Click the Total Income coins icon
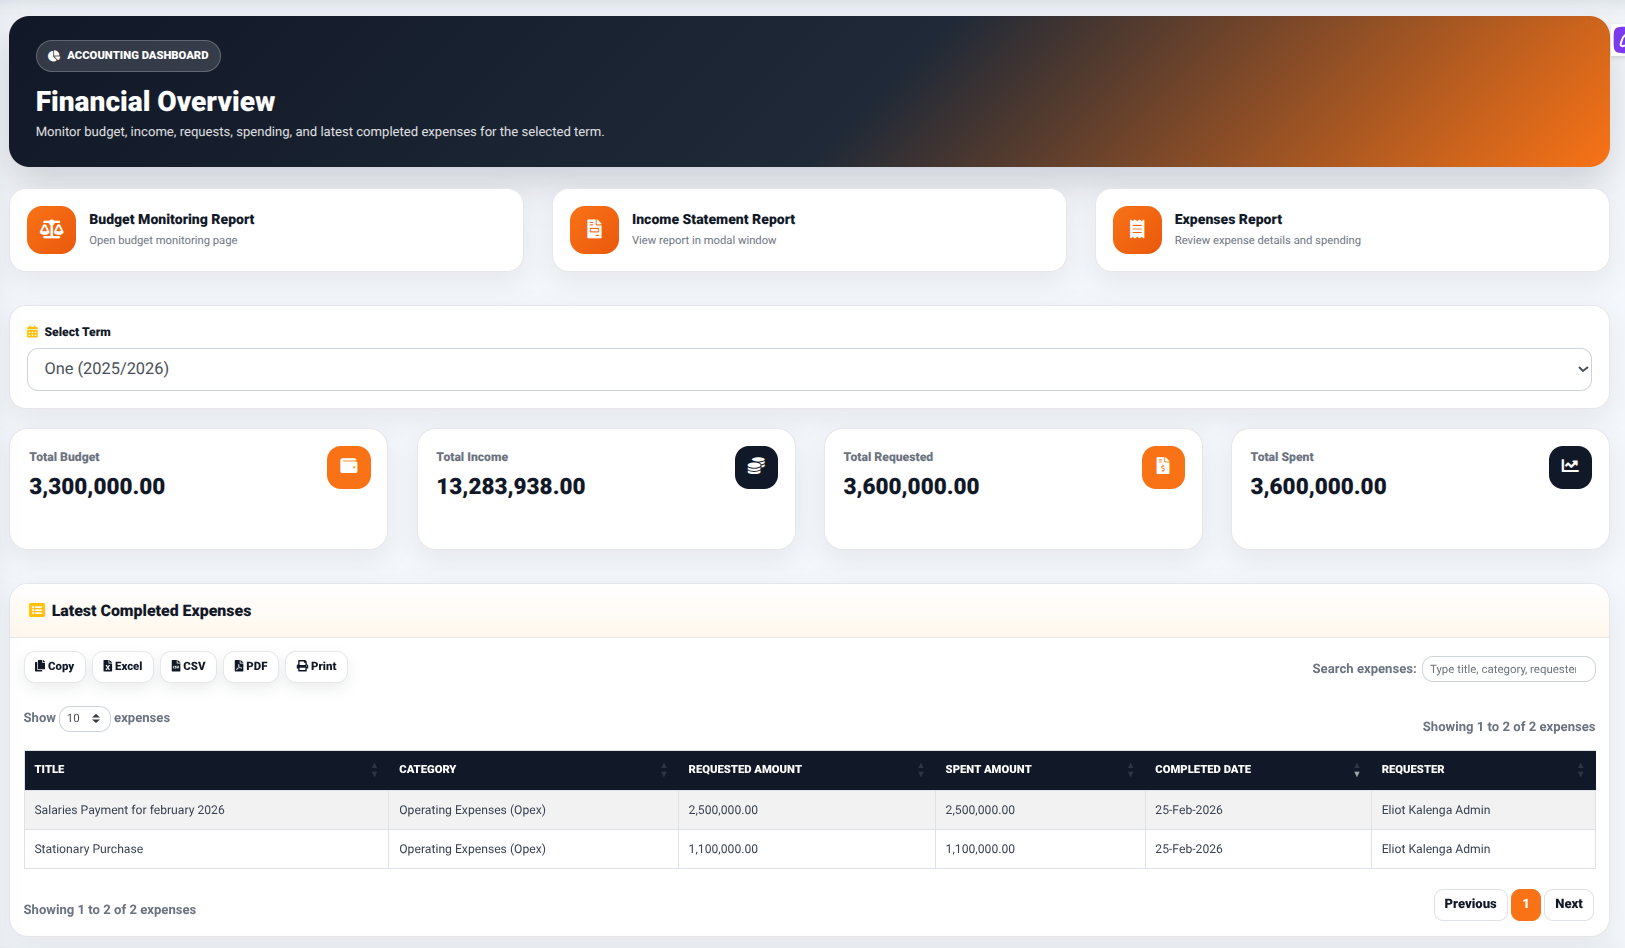1625x948 pixels. pos(756,467)
